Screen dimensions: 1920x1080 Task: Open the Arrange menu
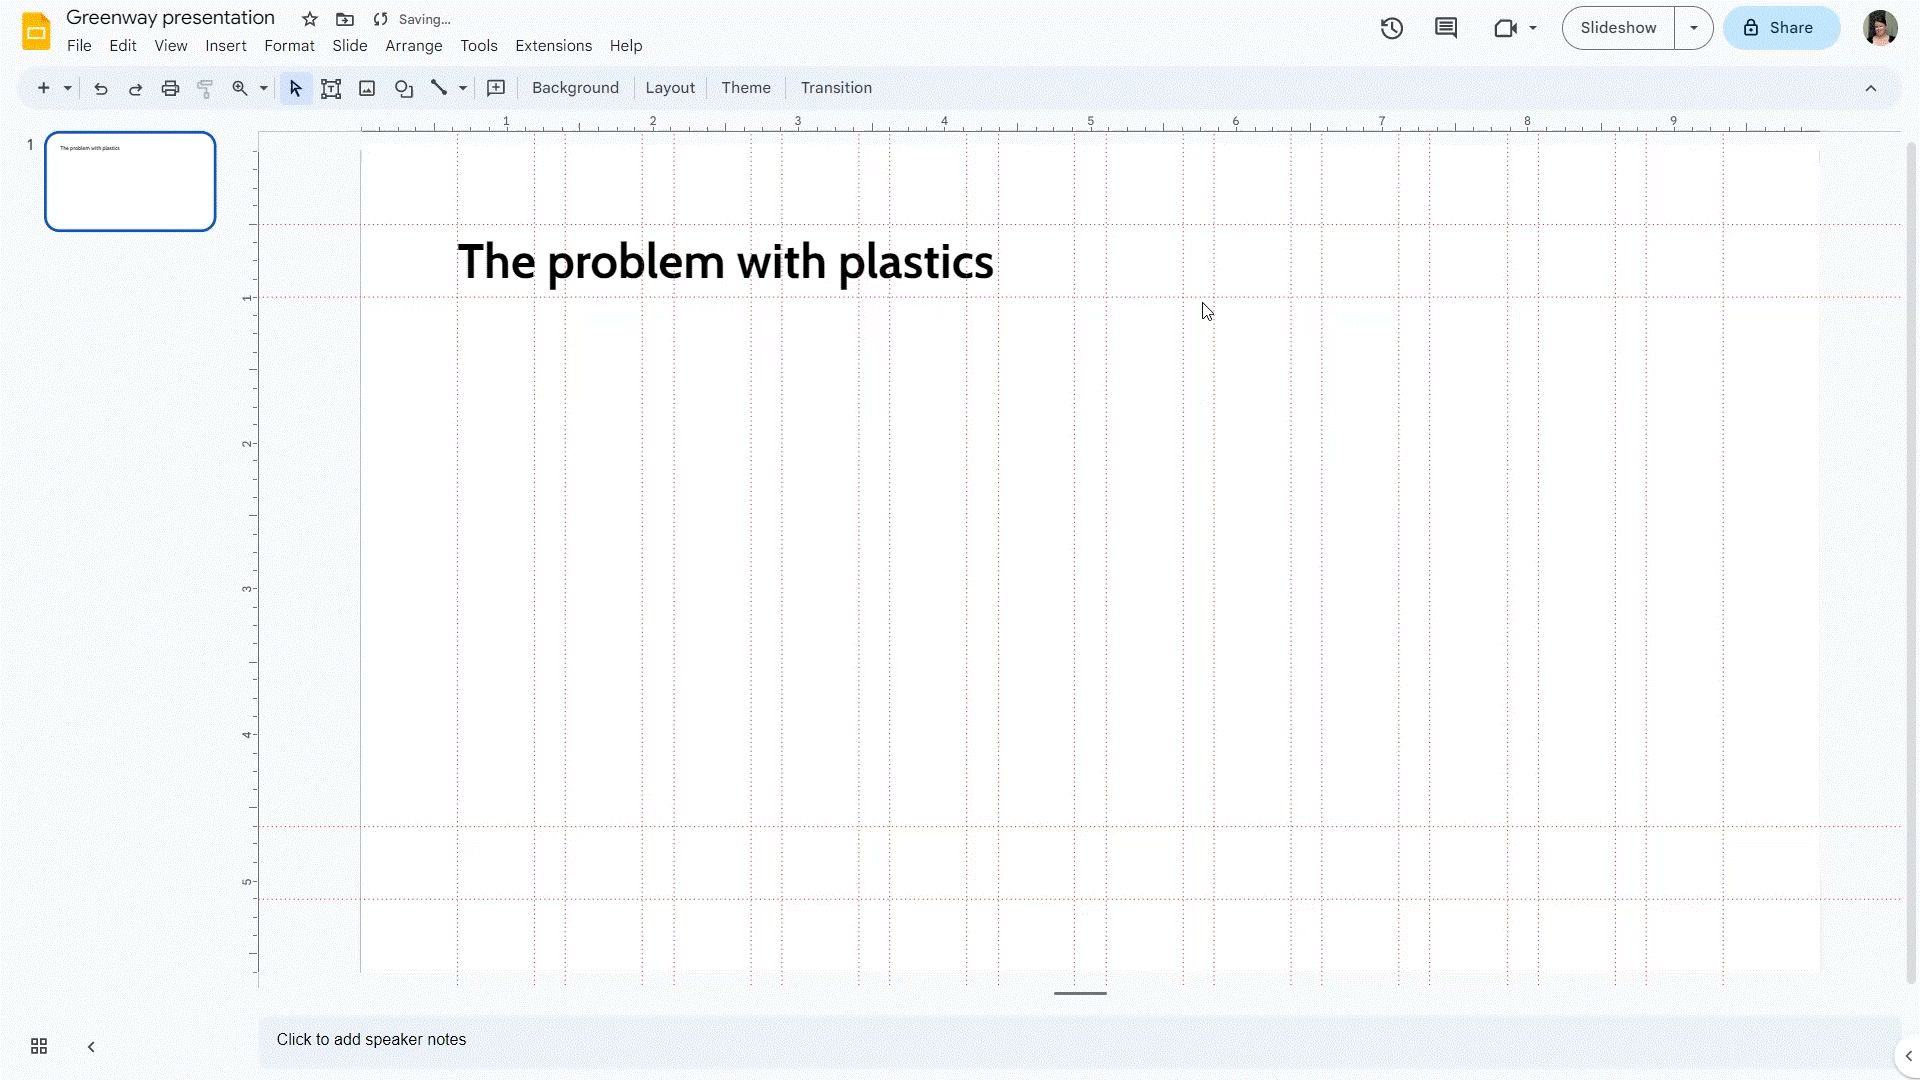coord(414,45)
